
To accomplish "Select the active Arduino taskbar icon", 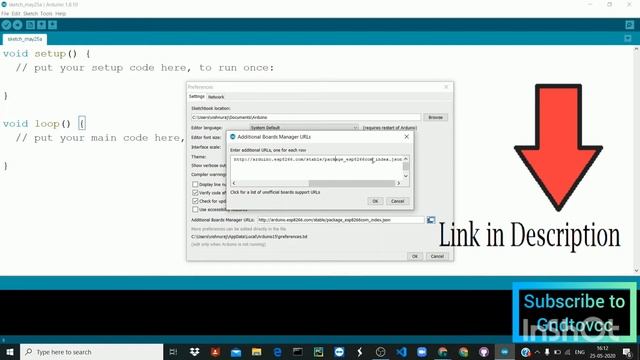I will 504,352.
